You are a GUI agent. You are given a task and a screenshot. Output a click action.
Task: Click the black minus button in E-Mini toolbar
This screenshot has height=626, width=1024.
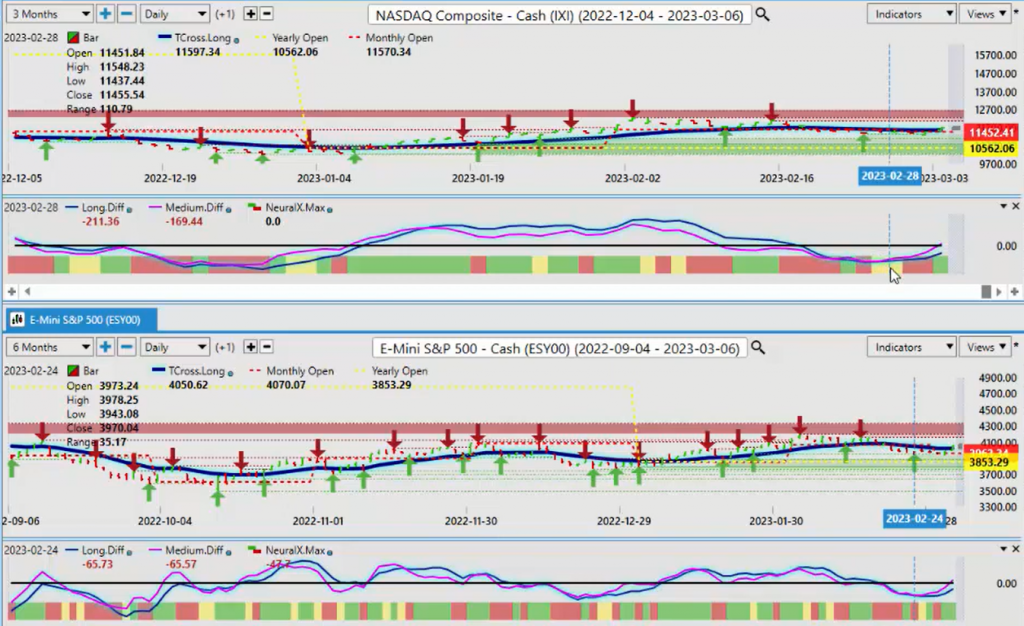click(x=267, y=346)
